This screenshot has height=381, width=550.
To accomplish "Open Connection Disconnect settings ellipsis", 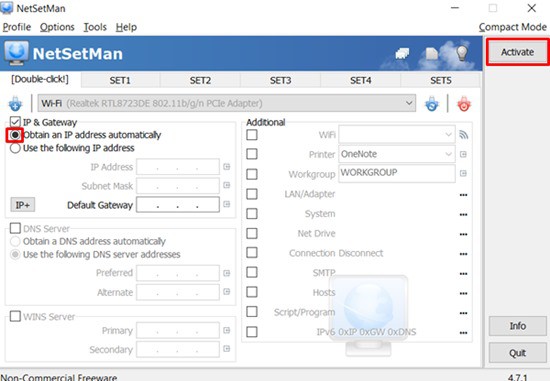I will pyautogui.click(x=463, y=254).
